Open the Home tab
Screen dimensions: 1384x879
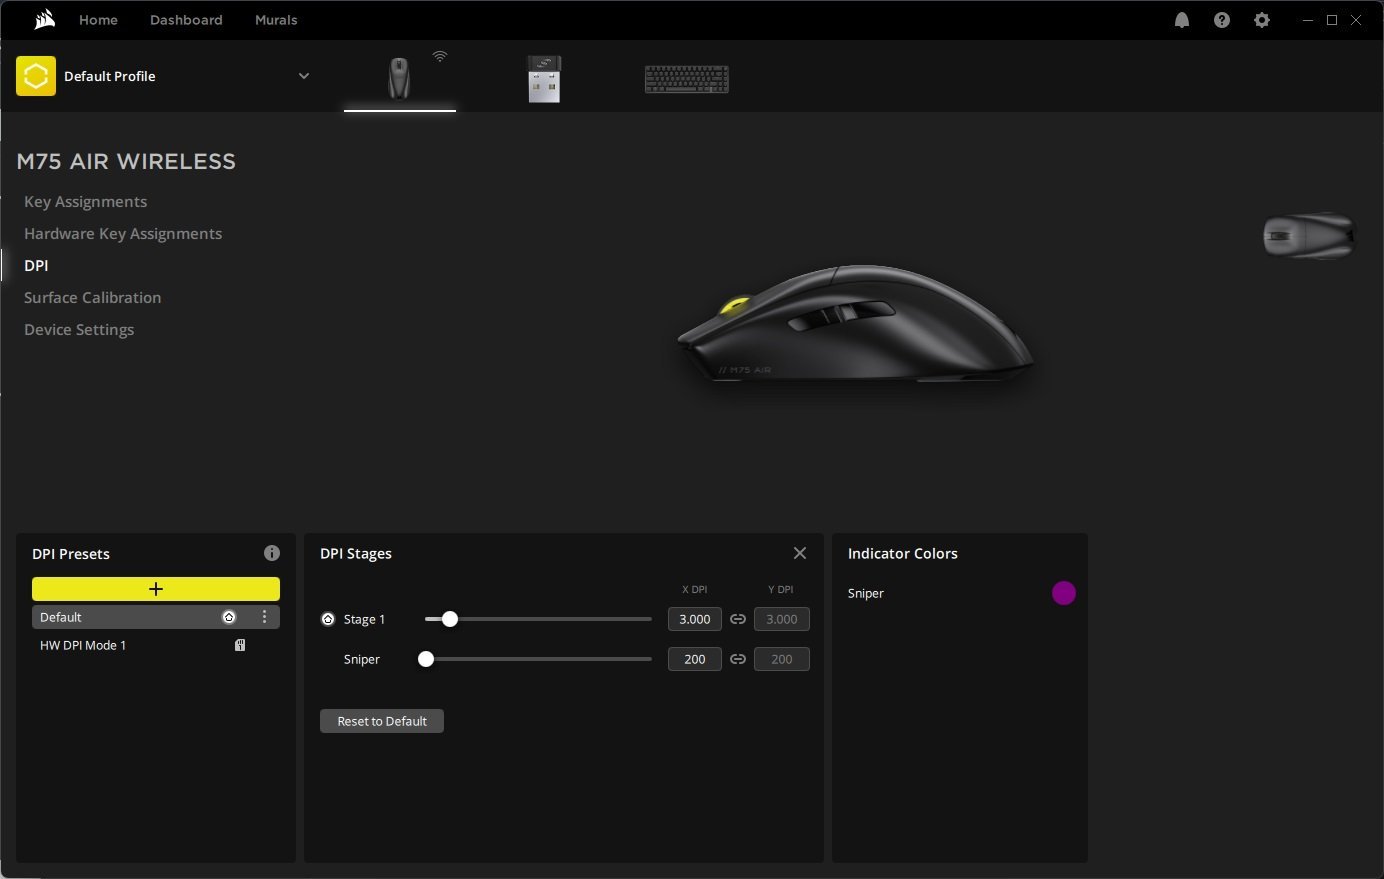click(x=98, y=20)
